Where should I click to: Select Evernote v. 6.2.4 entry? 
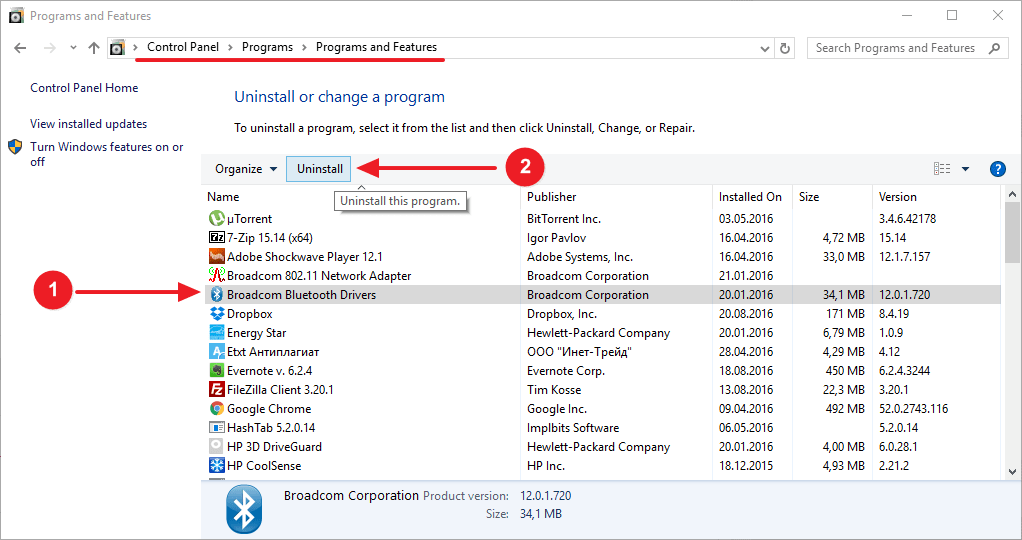[269, 370]
